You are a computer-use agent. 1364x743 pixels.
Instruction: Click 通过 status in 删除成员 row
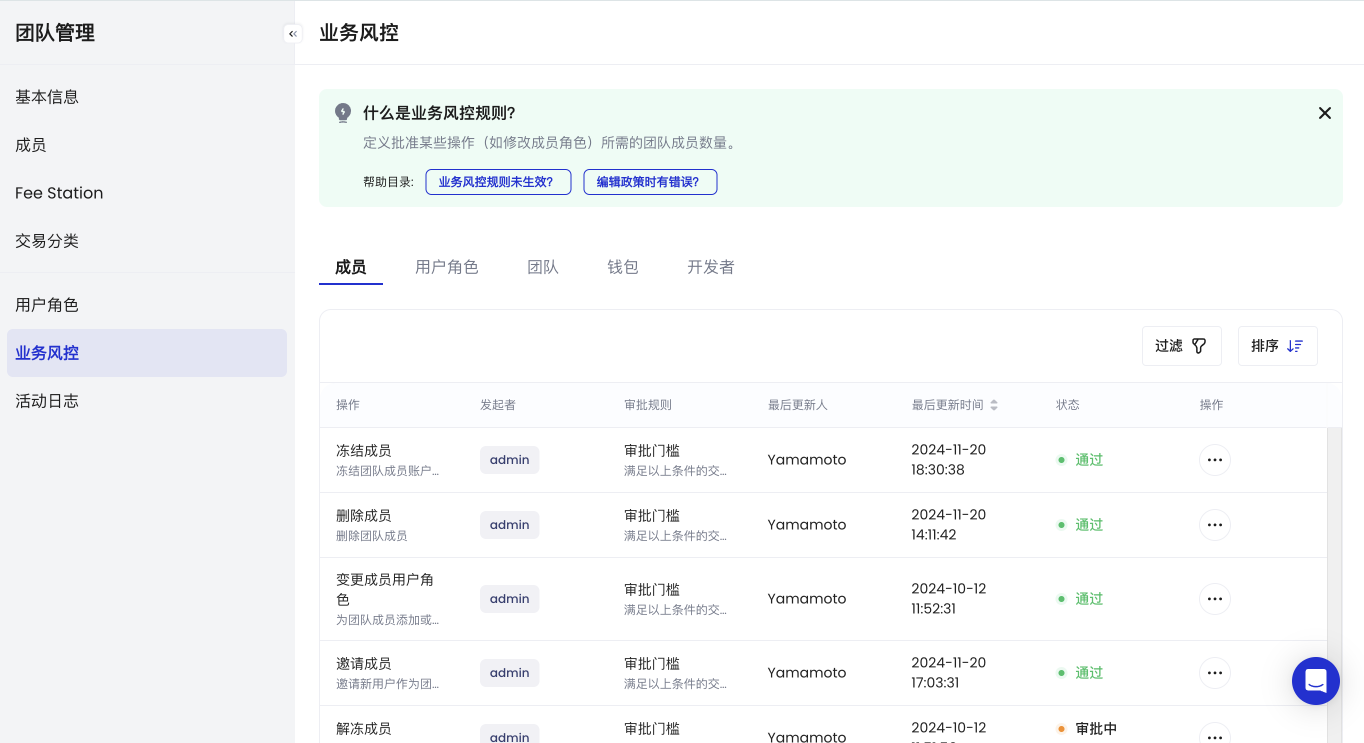click(x=1089, y=525)
